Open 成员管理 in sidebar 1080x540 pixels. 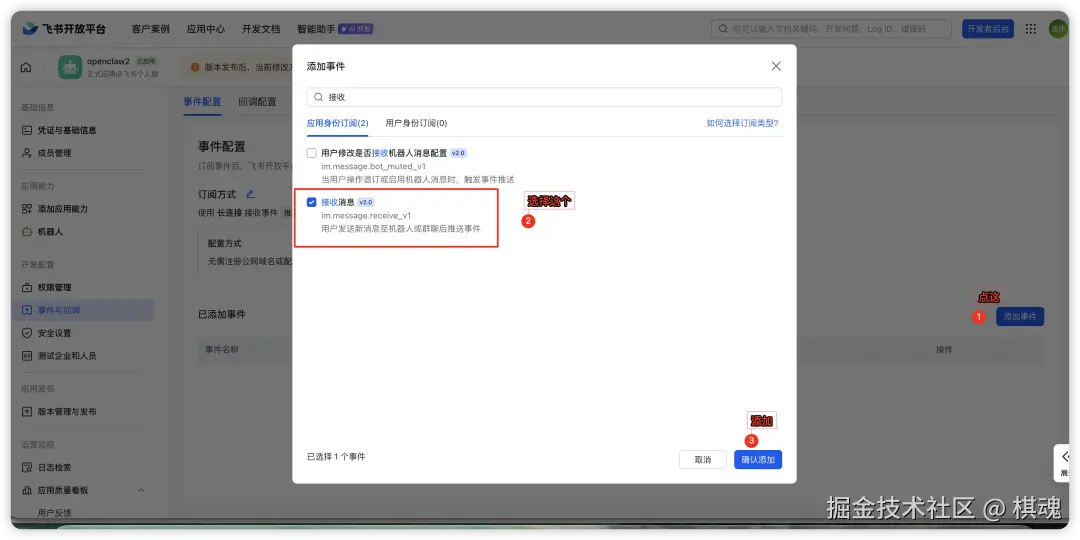point(54,153)
